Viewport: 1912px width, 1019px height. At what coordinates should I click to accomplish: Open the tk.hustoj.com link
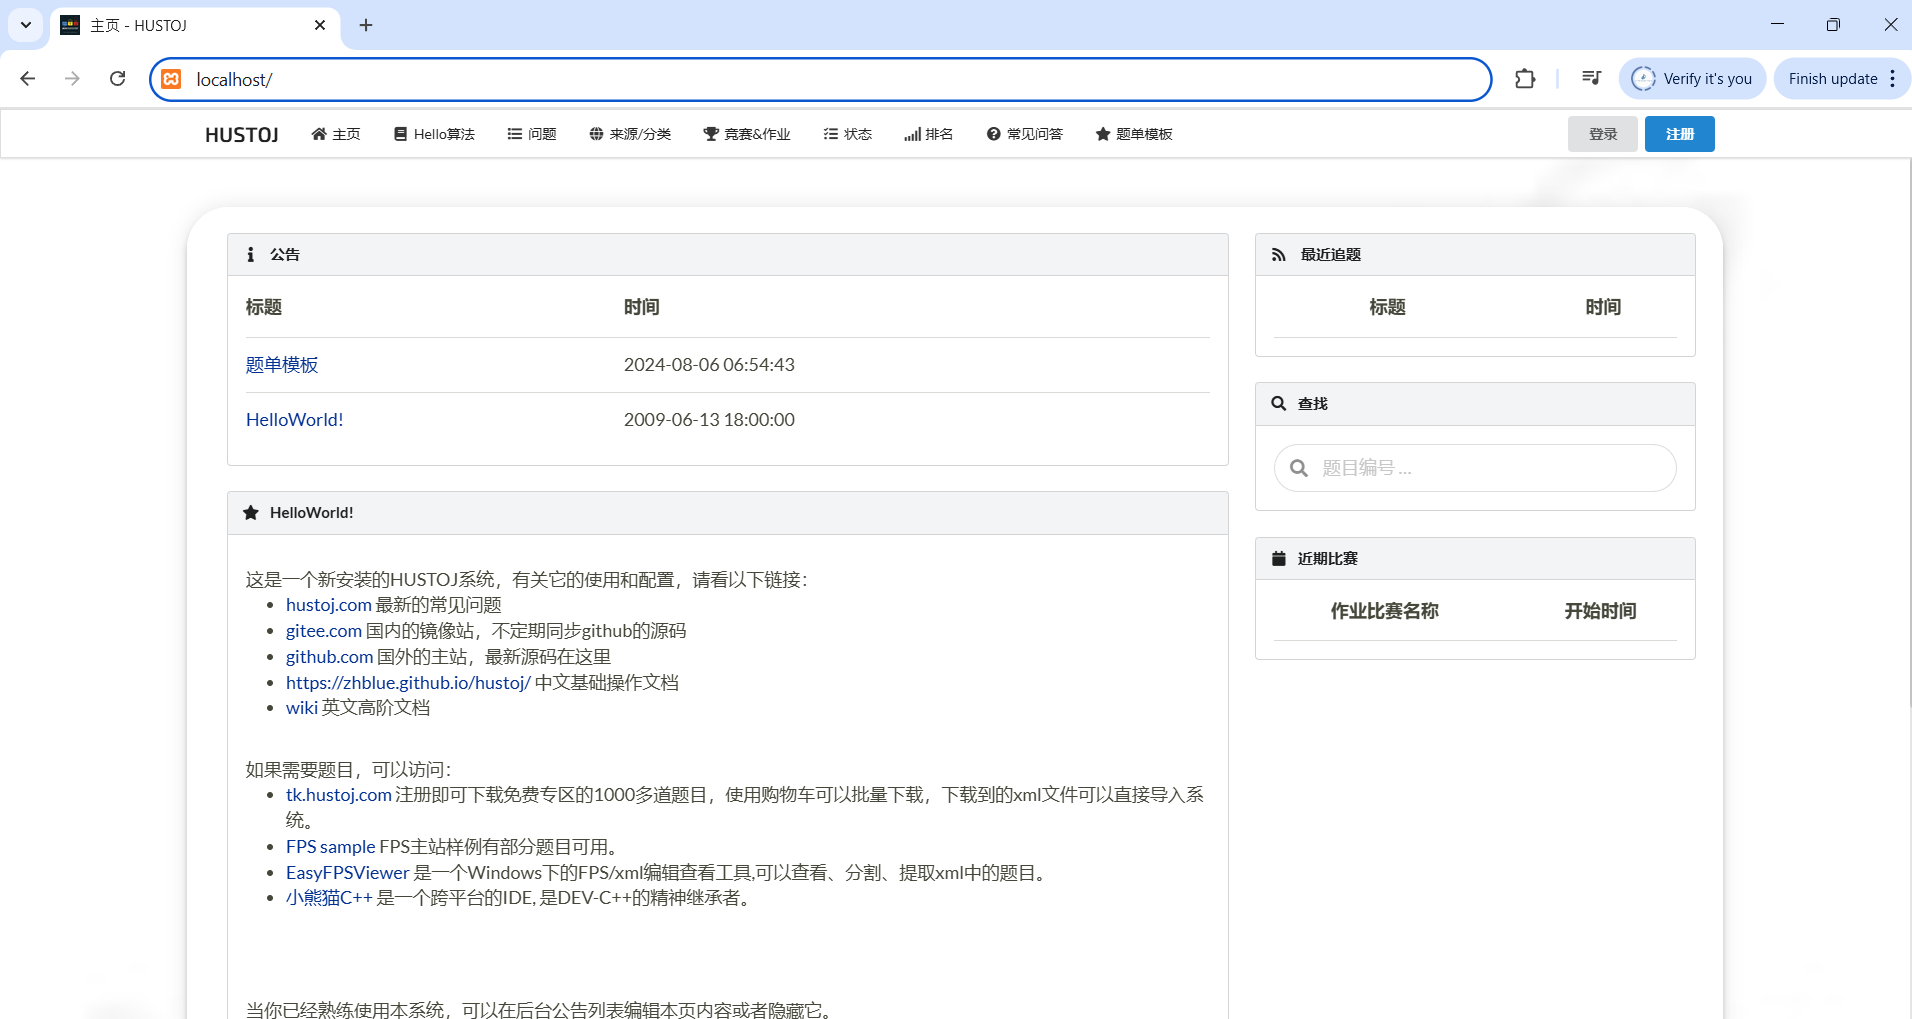(x=338, y=795)
